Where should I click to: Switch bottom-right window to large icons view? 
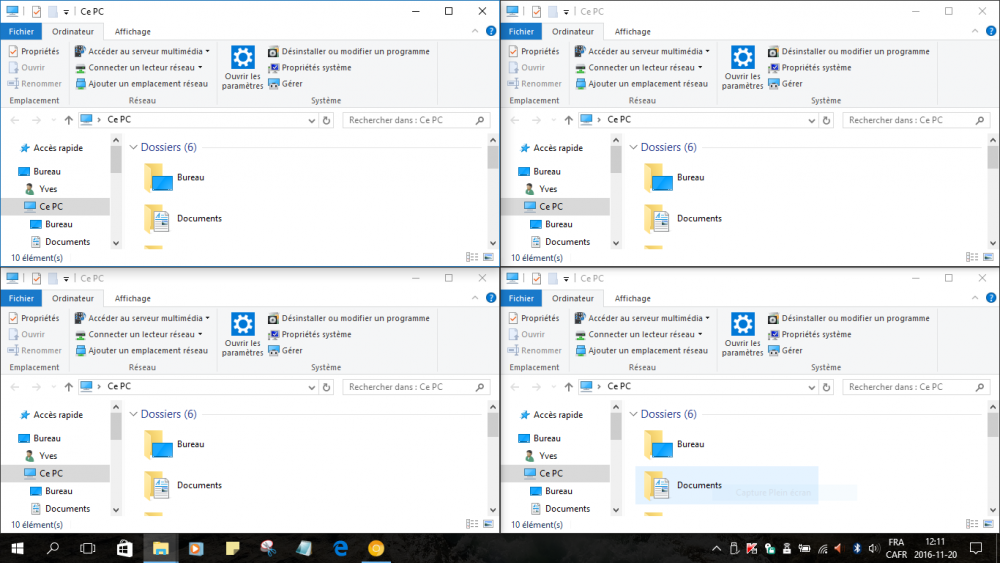pos(988,523)
